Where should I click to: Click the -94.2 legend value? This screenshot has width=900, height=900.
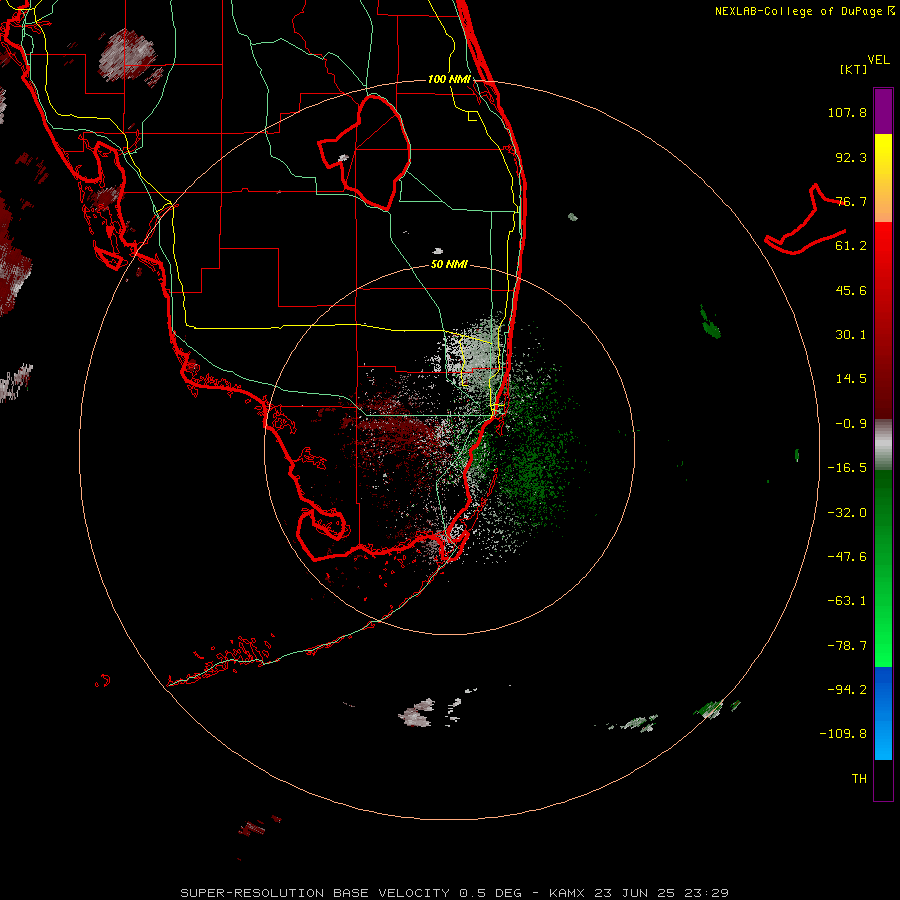coord(847,689)
